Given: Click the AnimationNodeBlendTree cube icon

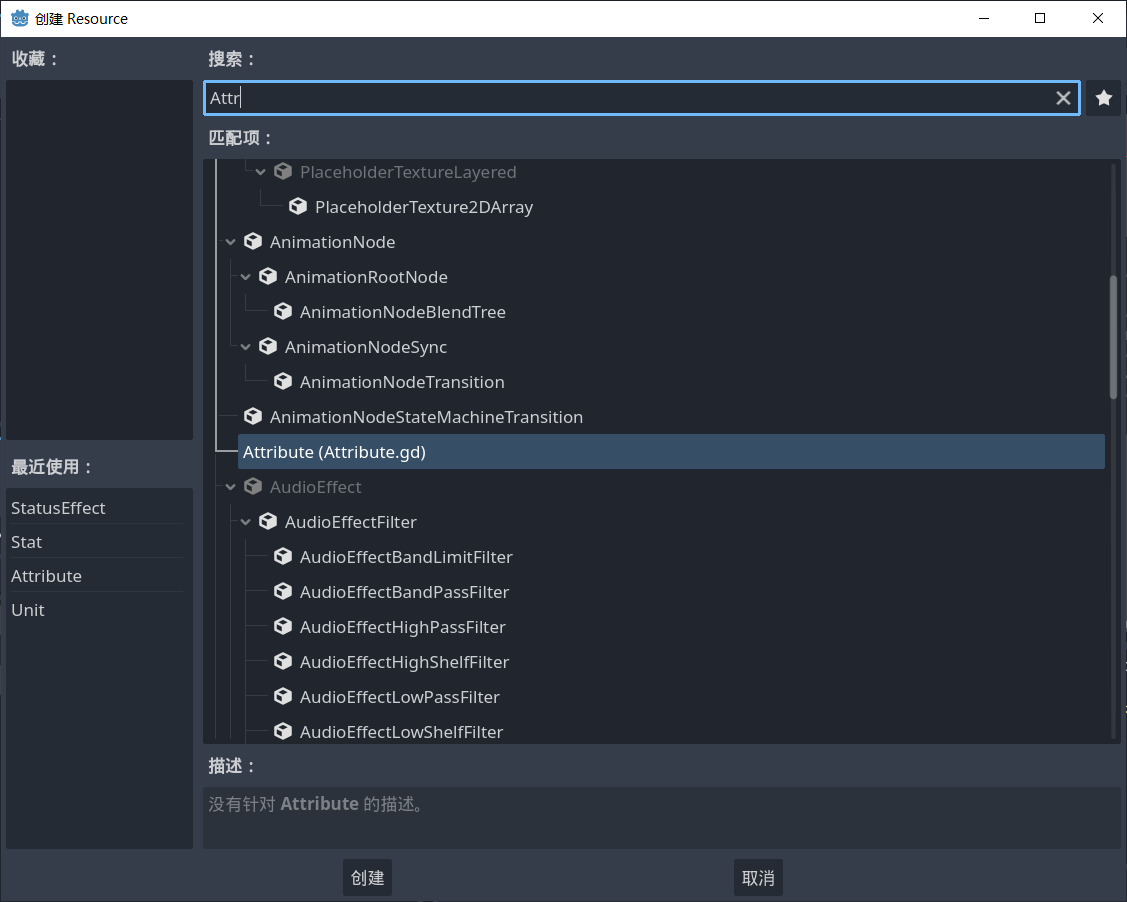Looking at the screenshot, I should tap(283, 312).
